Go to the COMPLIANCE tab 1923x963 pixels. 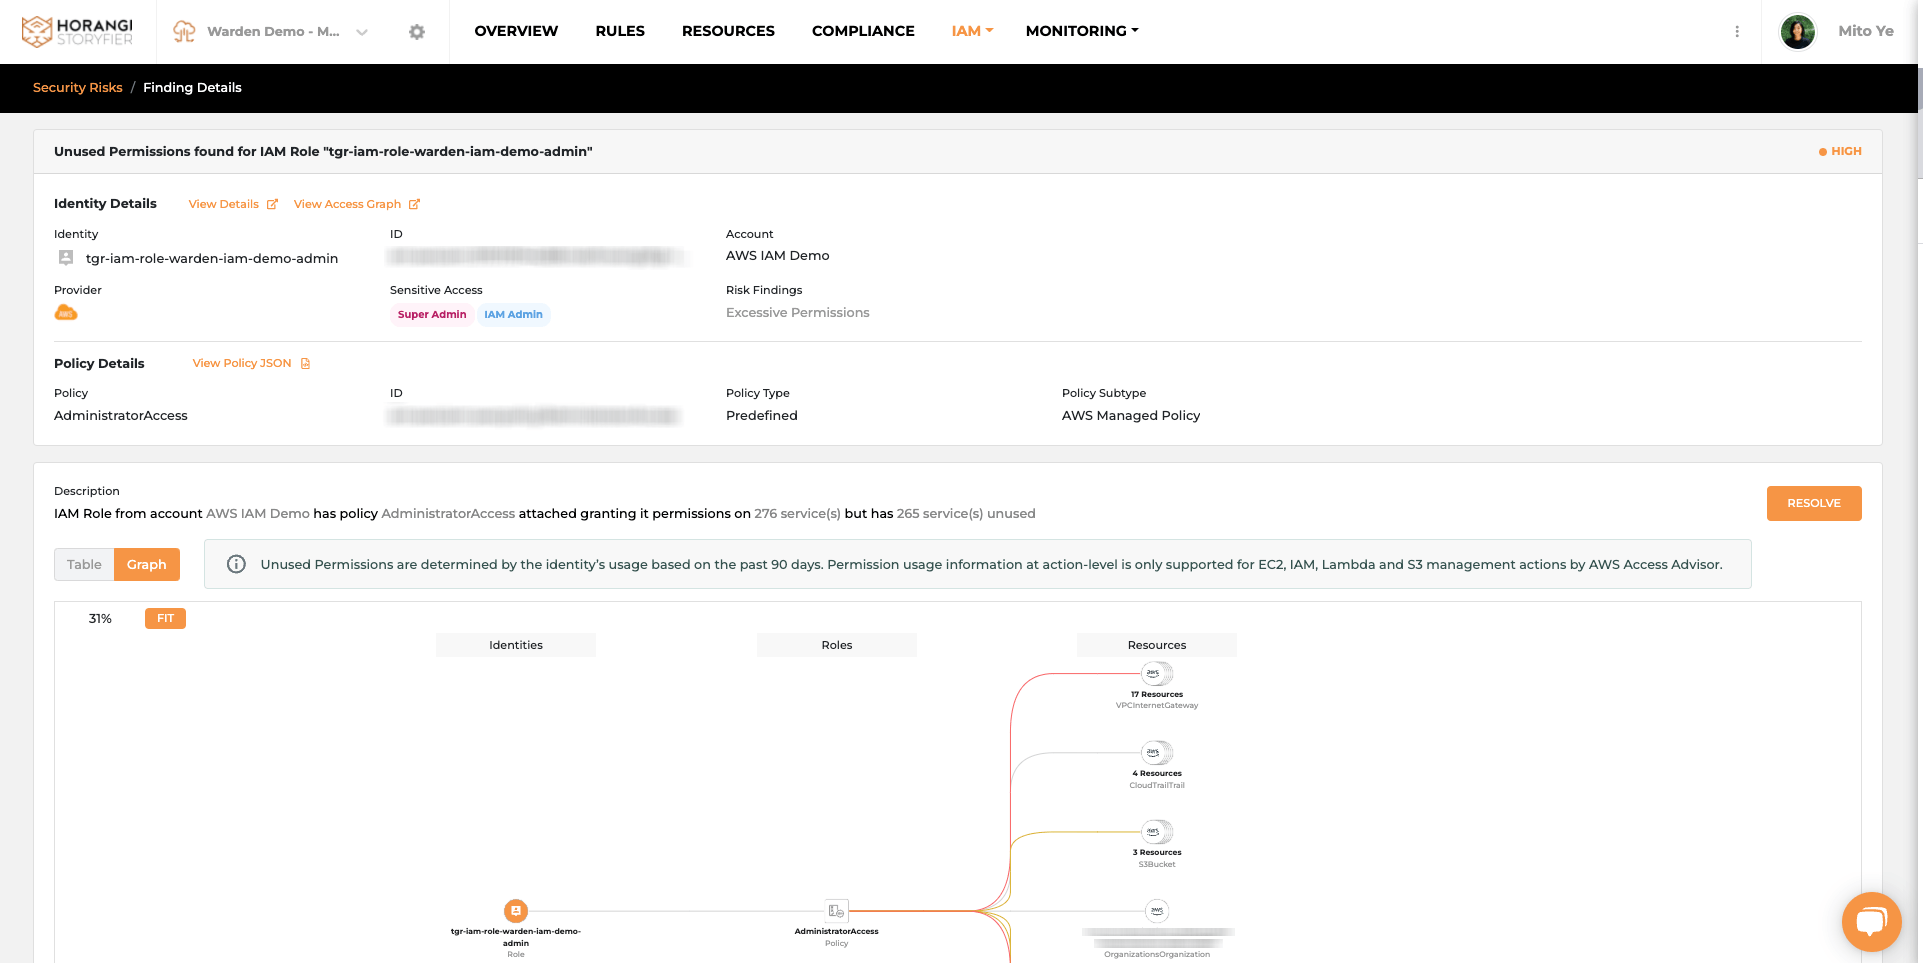point(863,31)
